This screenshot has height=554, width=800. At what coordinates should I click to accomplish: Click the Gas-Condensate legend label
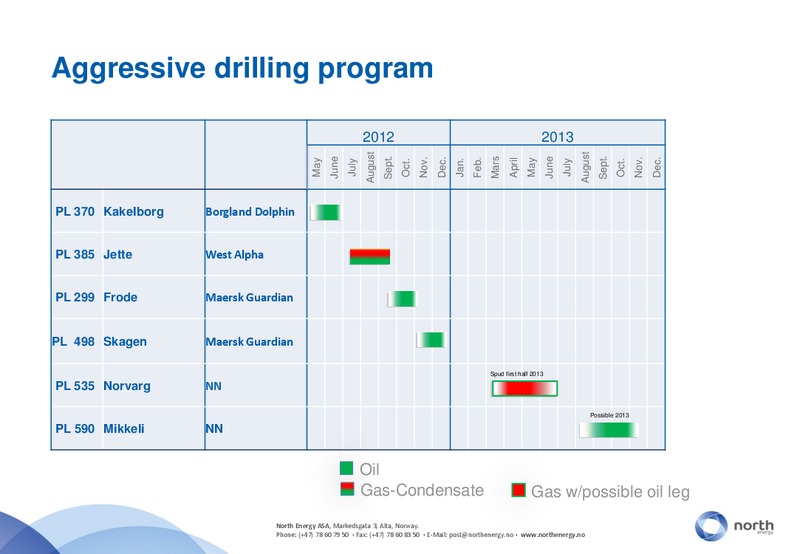[422, 490]
